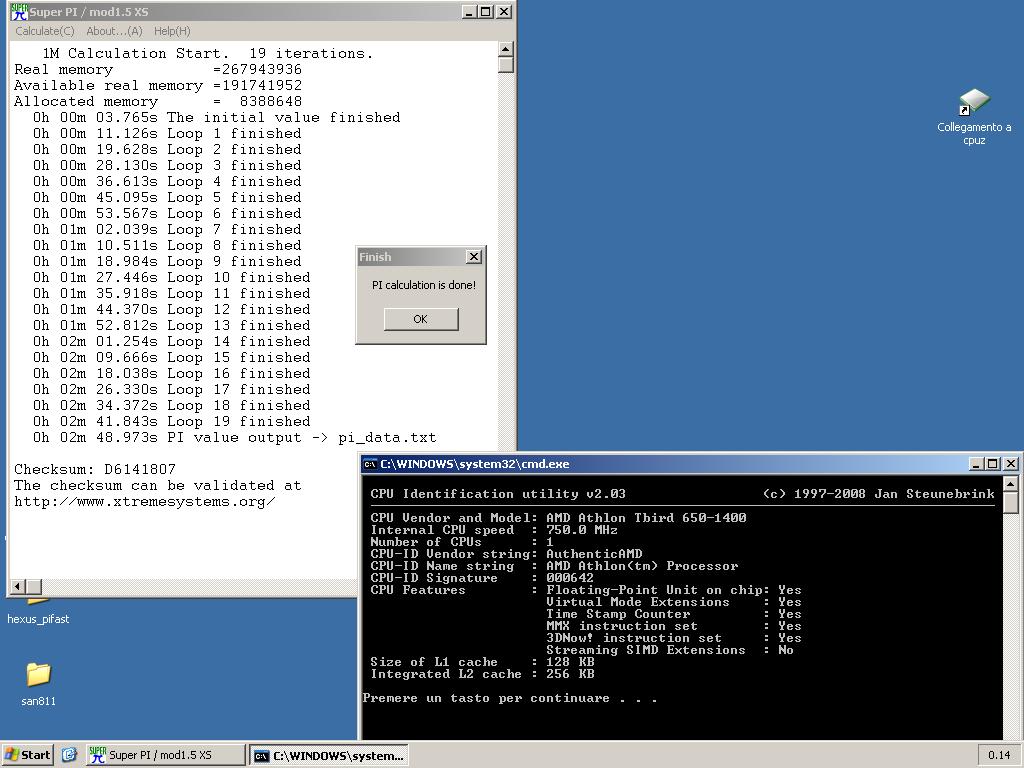This screenshot has height=768, width=1024.
Task: Click the http://www.xtremesystems.org/ text
Action: coord(144,502)
